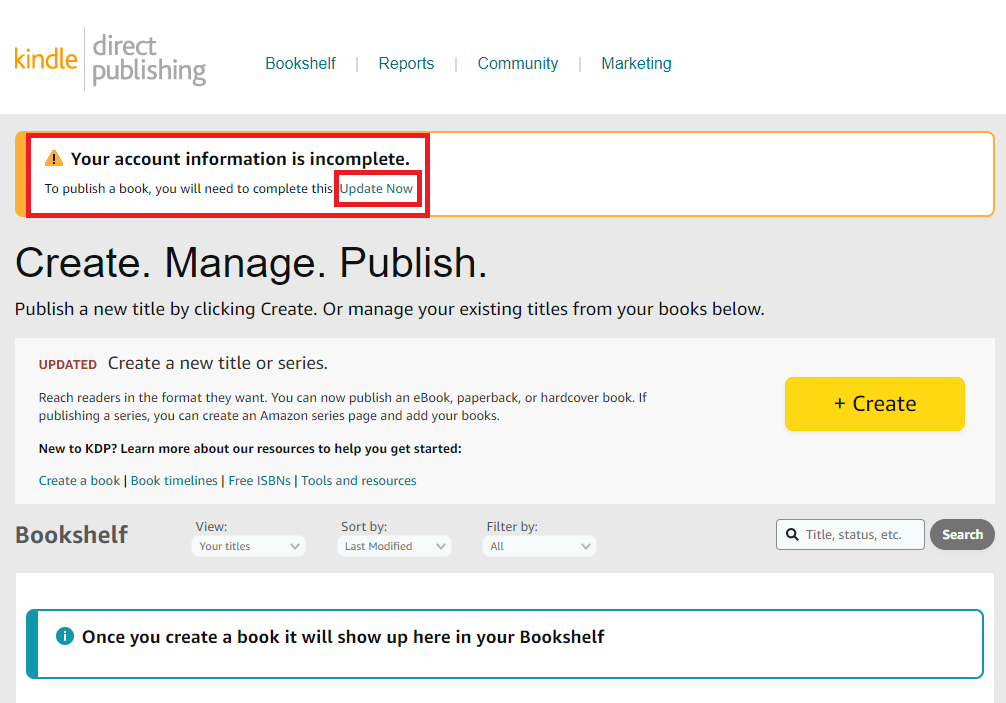1006x703 pixels.
Task: Open the Marketing navigation tab
Action: click(x=636, y=64)
